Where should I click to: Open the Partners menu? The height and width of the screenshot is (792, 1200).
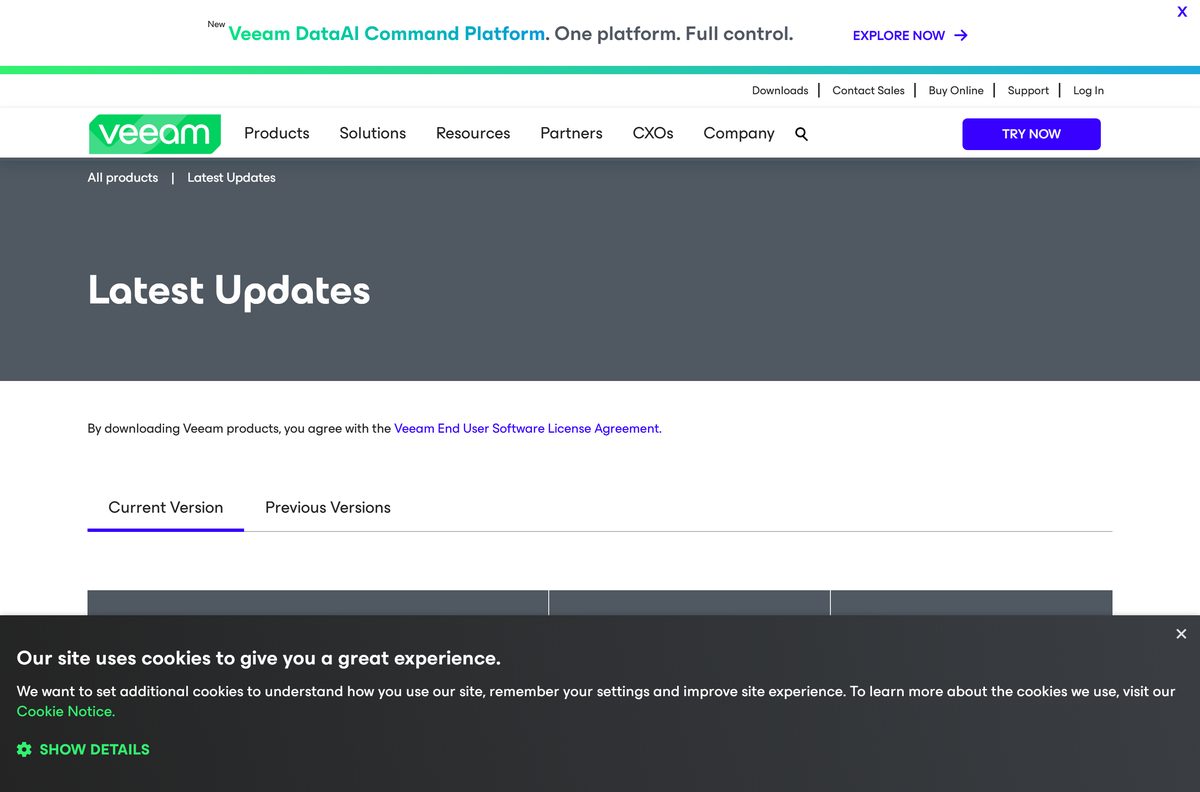pos(571,133)
